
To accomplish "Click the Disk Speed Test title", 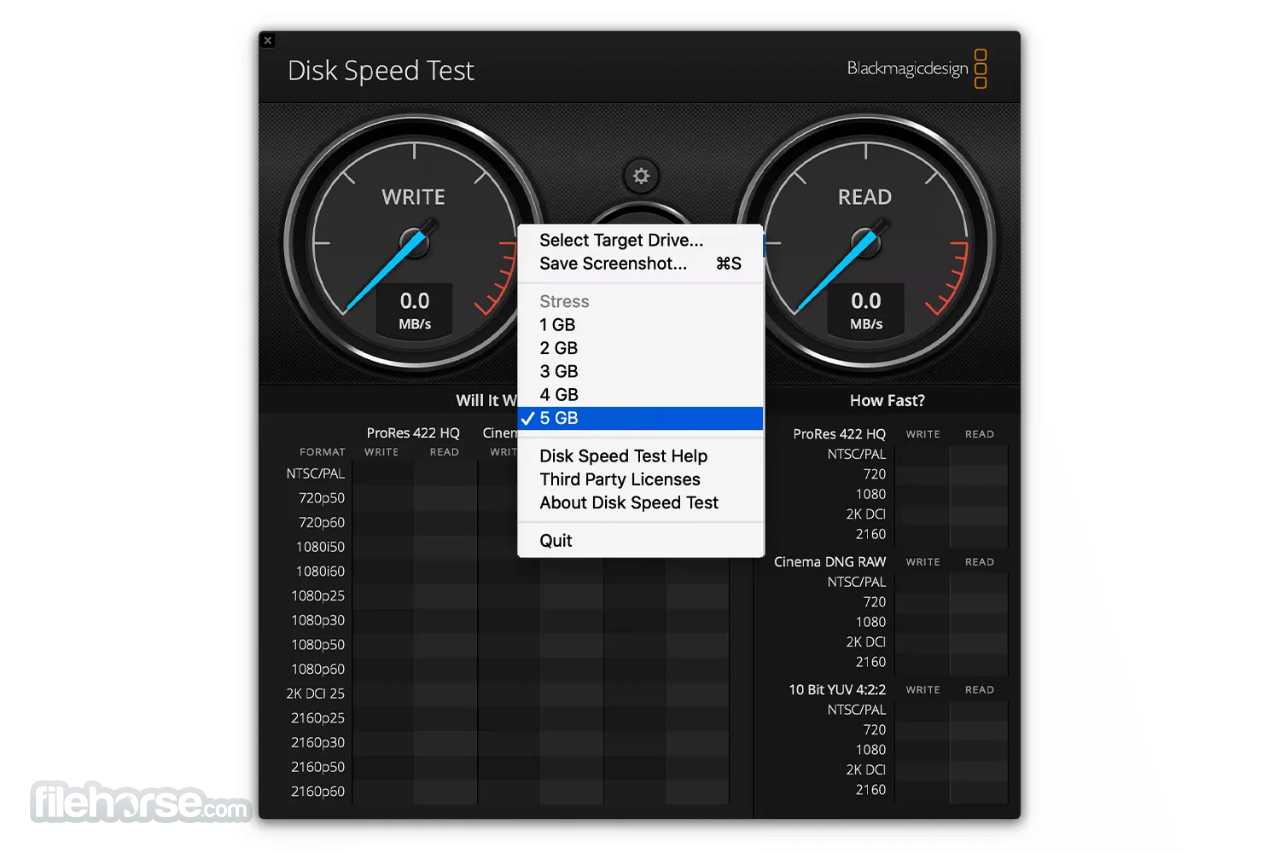I will [381, 71].
